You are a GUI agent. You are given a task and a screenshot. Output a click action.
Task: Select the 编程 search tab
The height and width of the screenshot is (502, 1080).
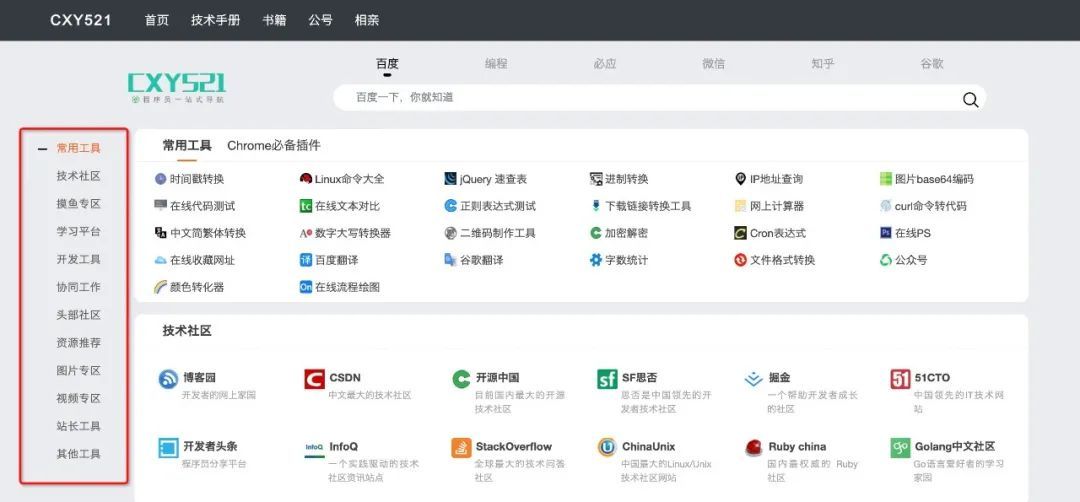click(x=496, y=64)
